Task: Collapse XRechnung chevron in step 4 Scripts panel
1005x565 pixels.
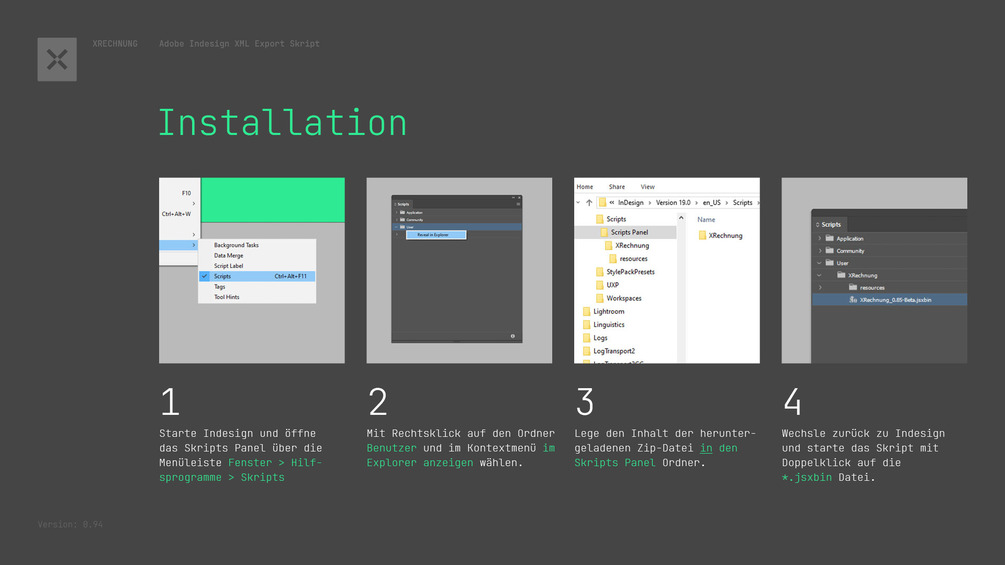Action: pyautogui.click(x=820, y=275)
